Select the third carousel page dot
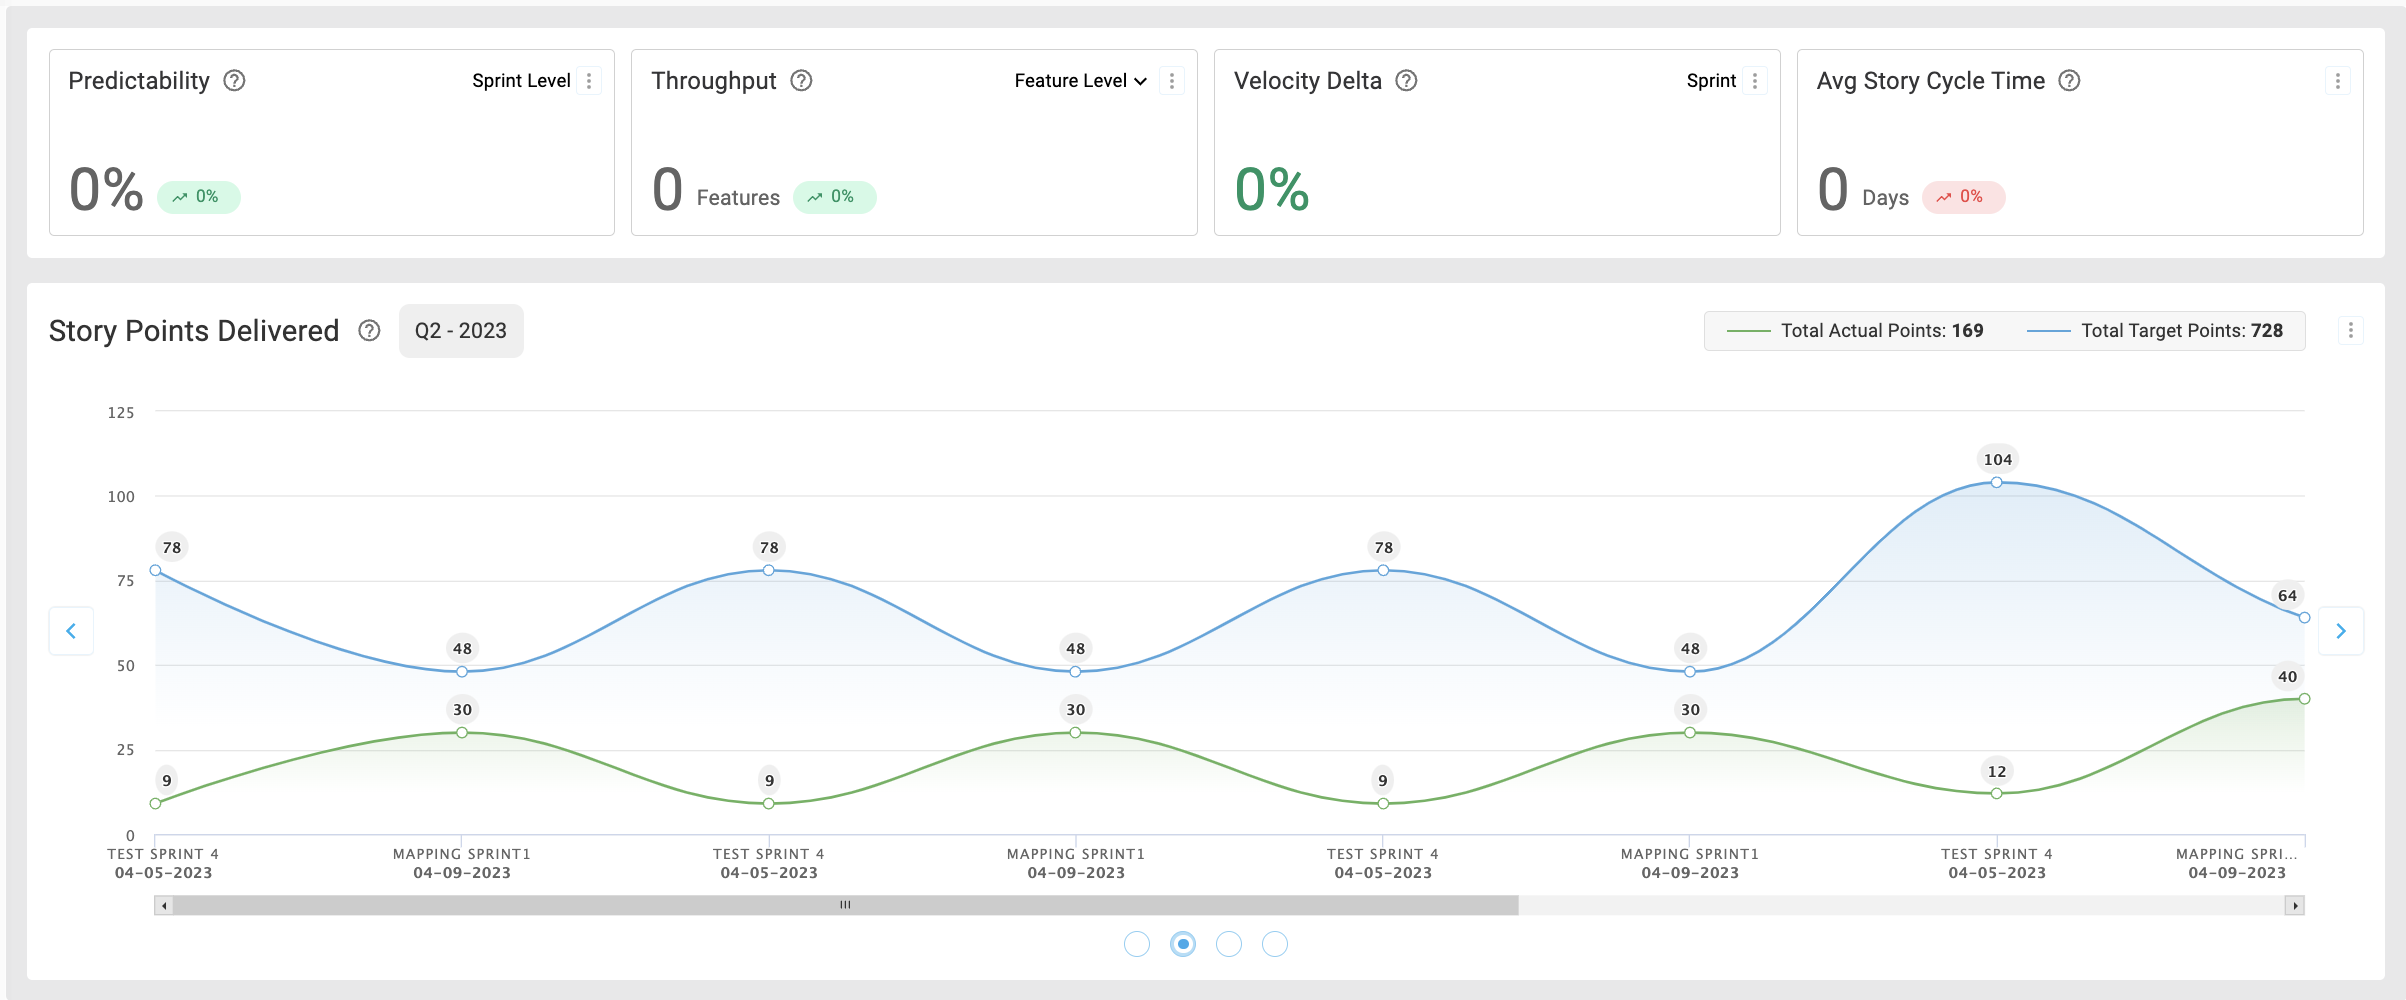 (x=1229, y=944)
